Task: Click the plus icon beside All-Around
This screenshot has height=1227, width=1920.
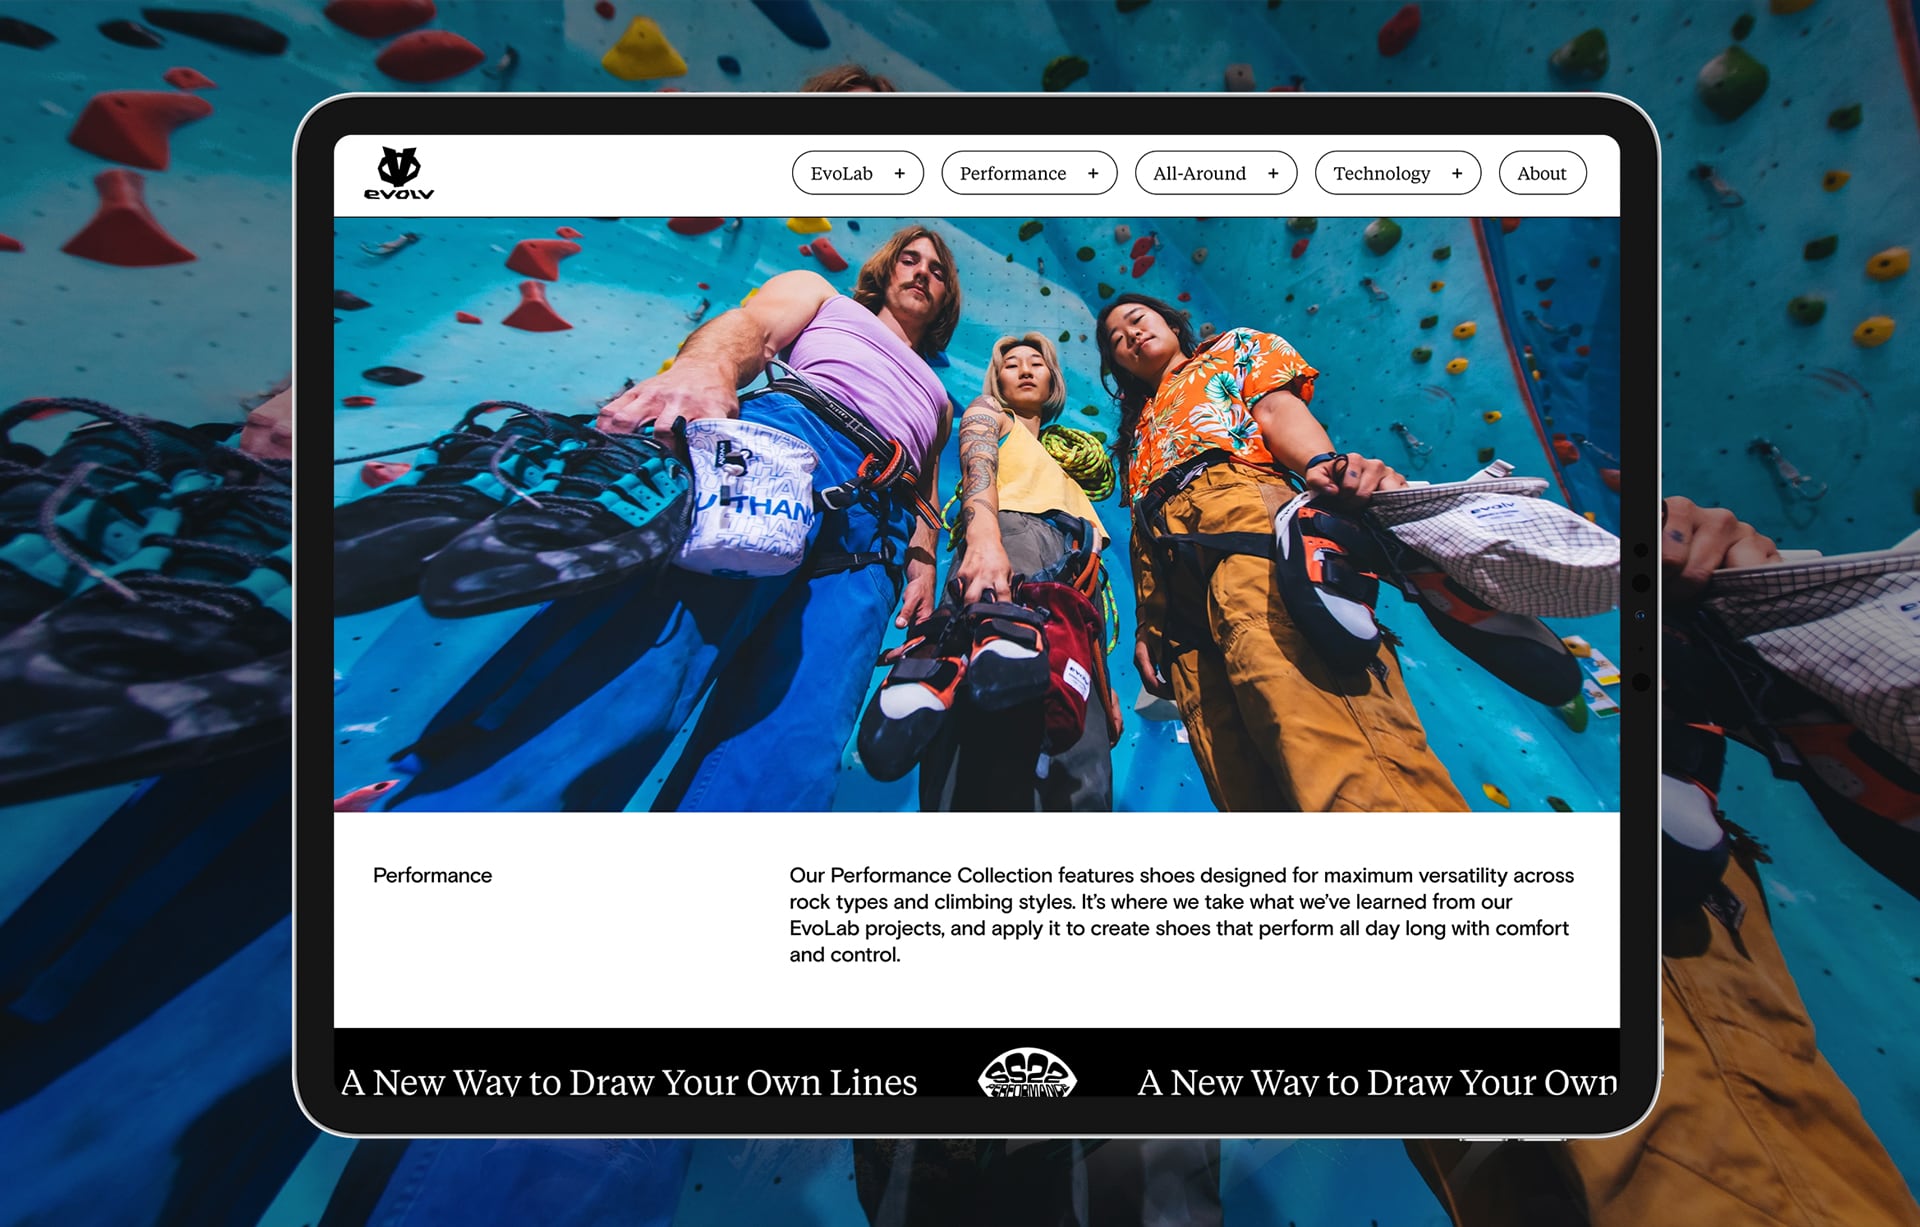Action: pos(1273,174)
